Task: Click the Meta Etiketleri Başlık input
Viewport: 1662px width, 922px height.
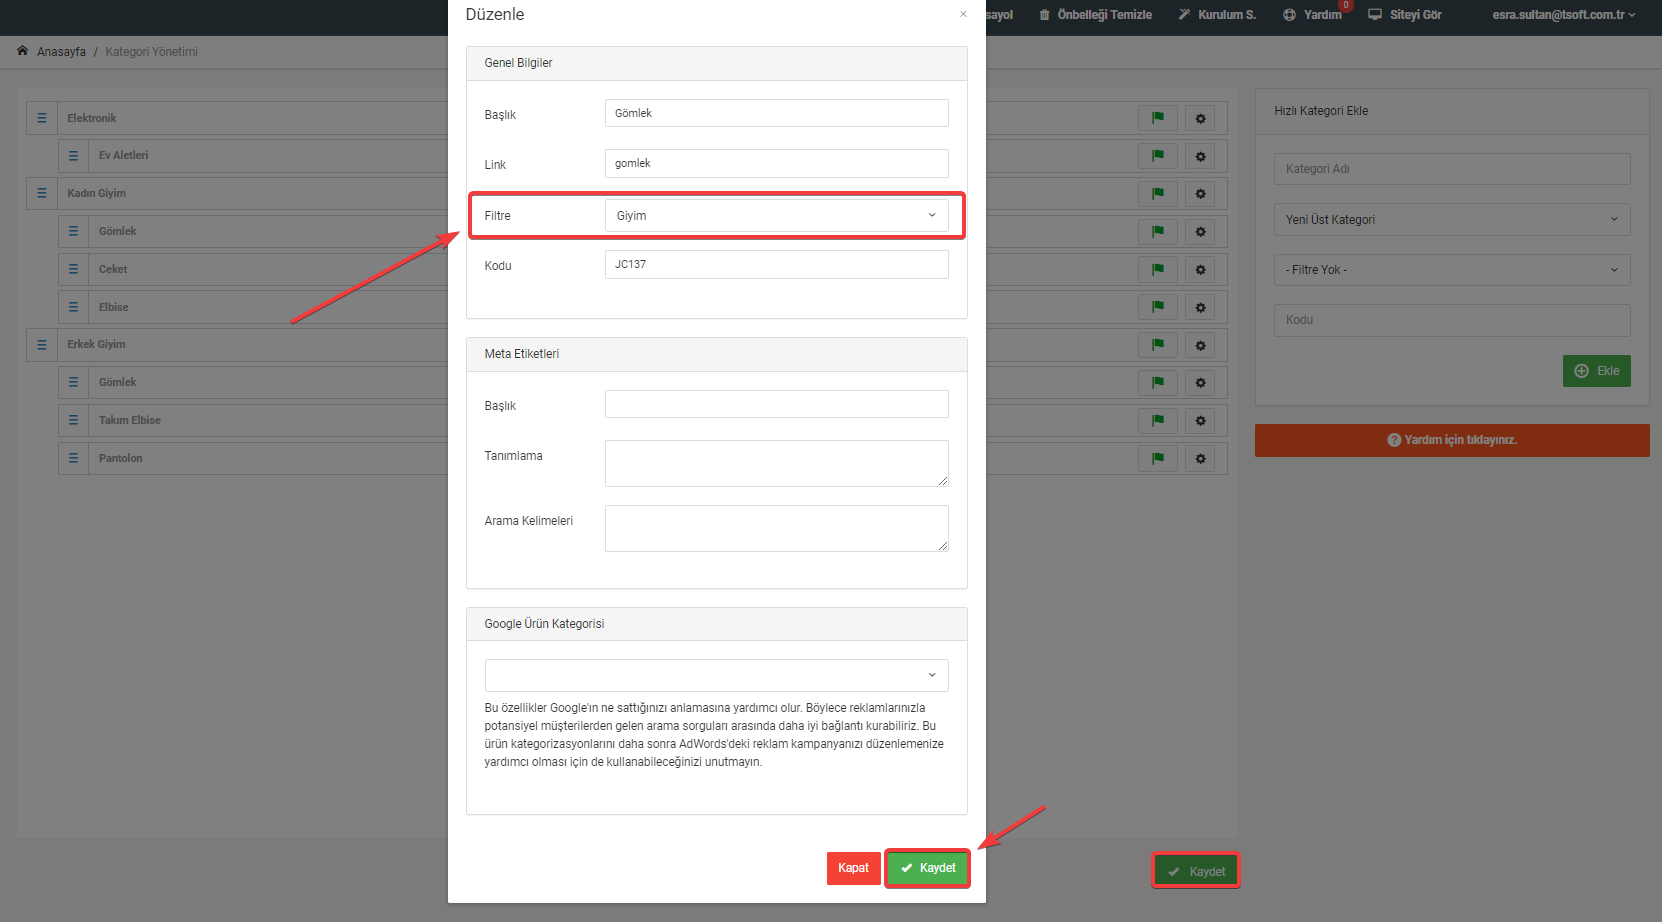Action: point(776,404)
